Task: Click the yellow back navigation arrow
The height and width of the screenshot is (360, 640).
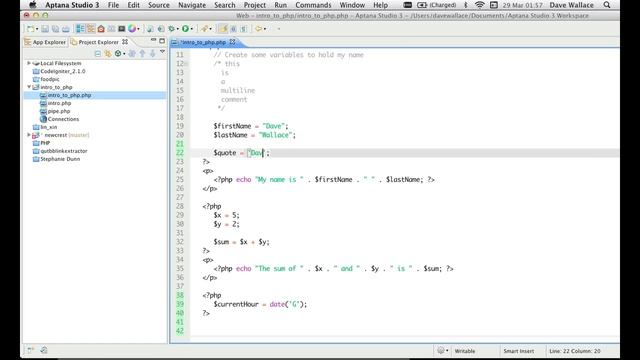Action: click(258, 29)
